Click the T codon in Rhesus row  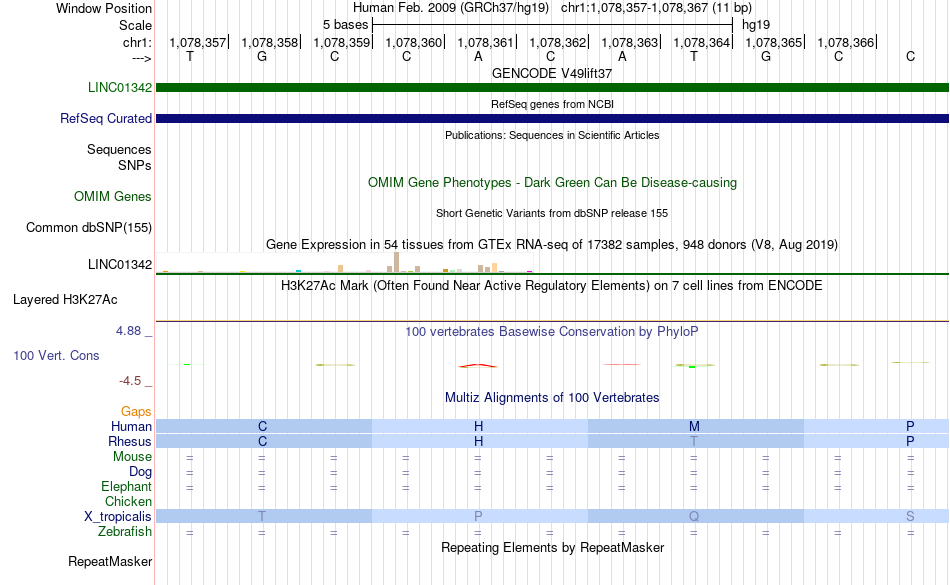tap(694, 441)
